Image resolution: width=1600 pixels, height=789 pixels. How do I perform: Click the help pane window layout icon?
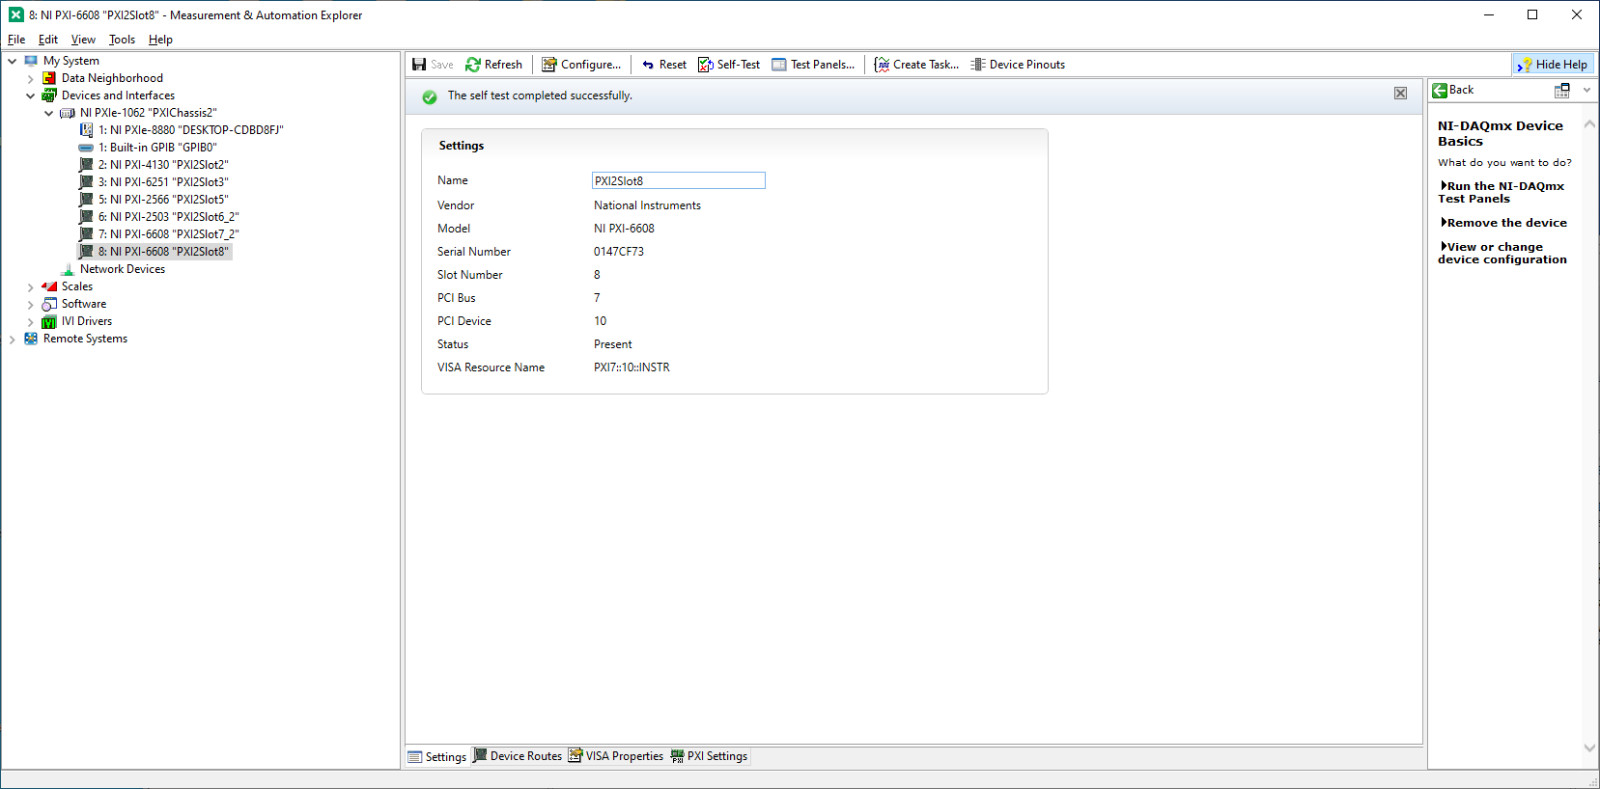[x=1562, y=90]
